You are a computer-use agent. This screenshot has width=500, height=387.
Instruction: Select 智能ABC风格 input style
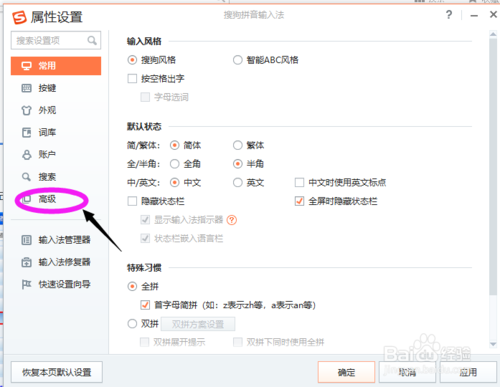pyautogui.click(x=238, y=60)
